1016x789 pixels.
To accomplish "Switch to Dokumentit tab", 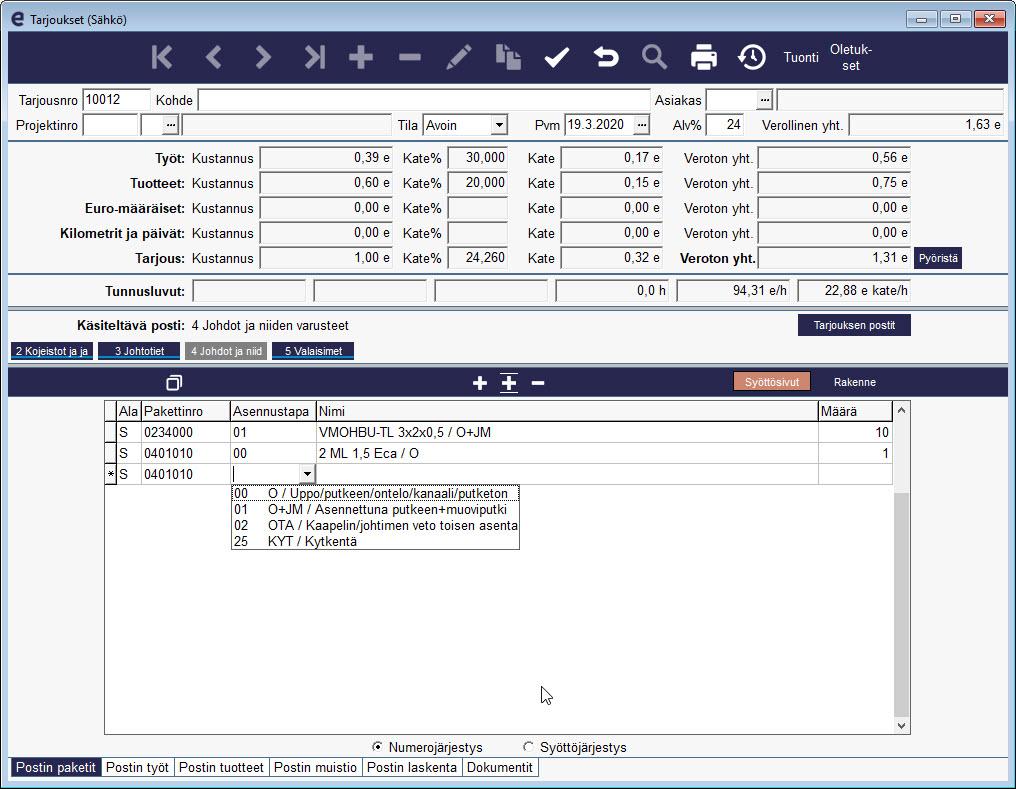I will pyautogui.click(x=500, y=768).
